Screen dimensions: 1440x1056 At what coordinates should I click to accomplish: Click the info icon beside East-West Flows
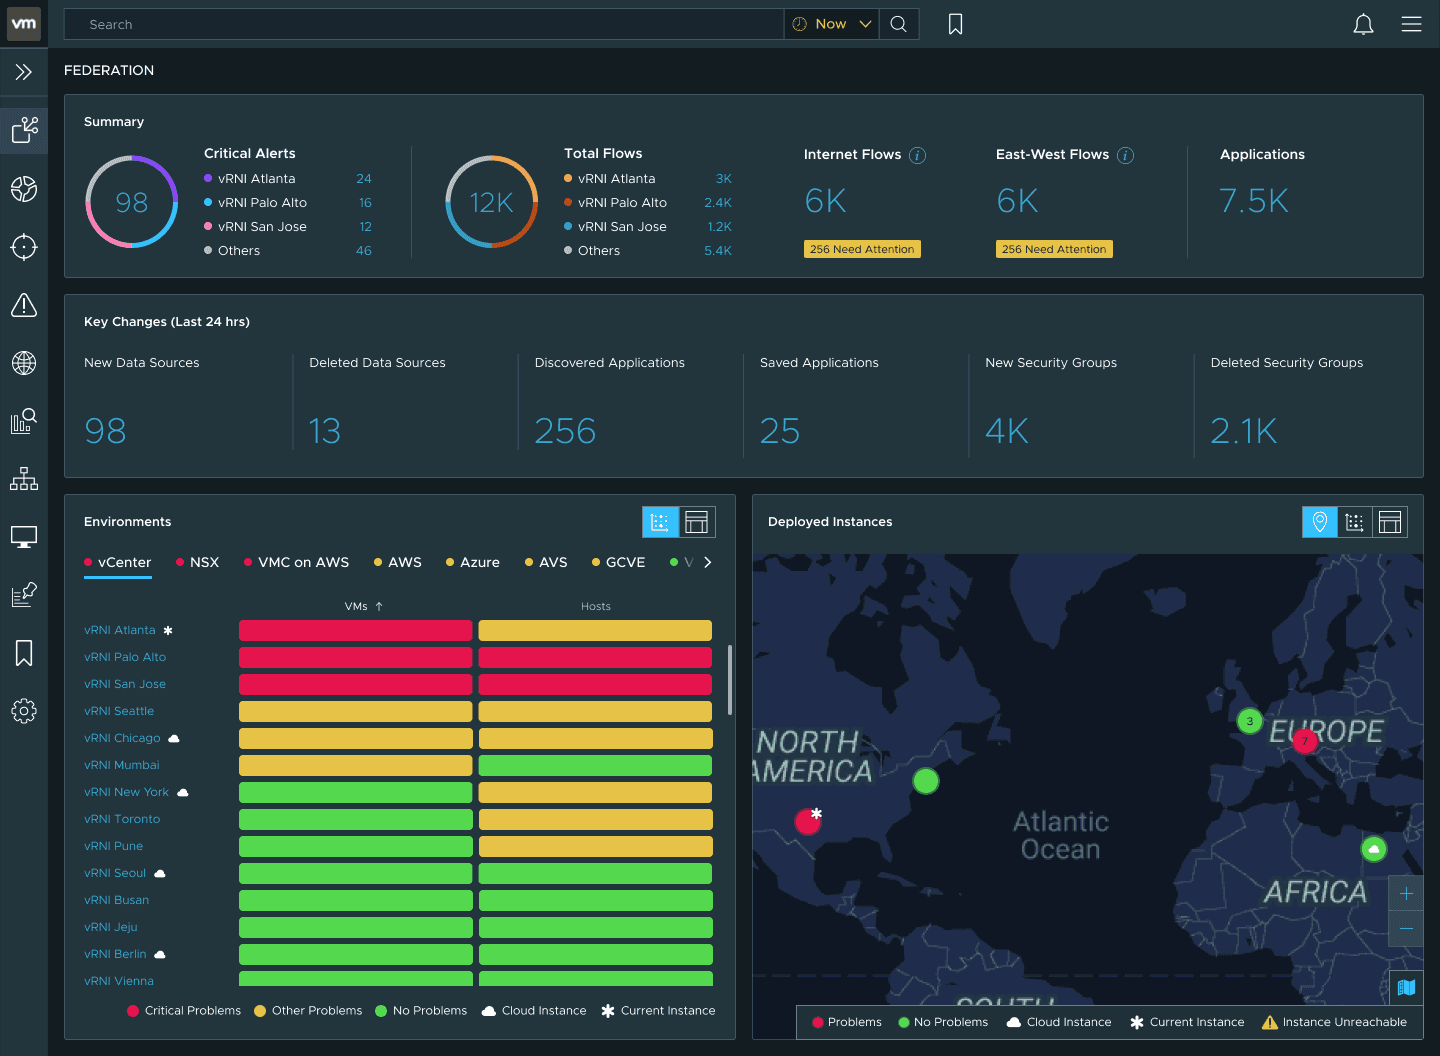click(x=1126, y=155)
